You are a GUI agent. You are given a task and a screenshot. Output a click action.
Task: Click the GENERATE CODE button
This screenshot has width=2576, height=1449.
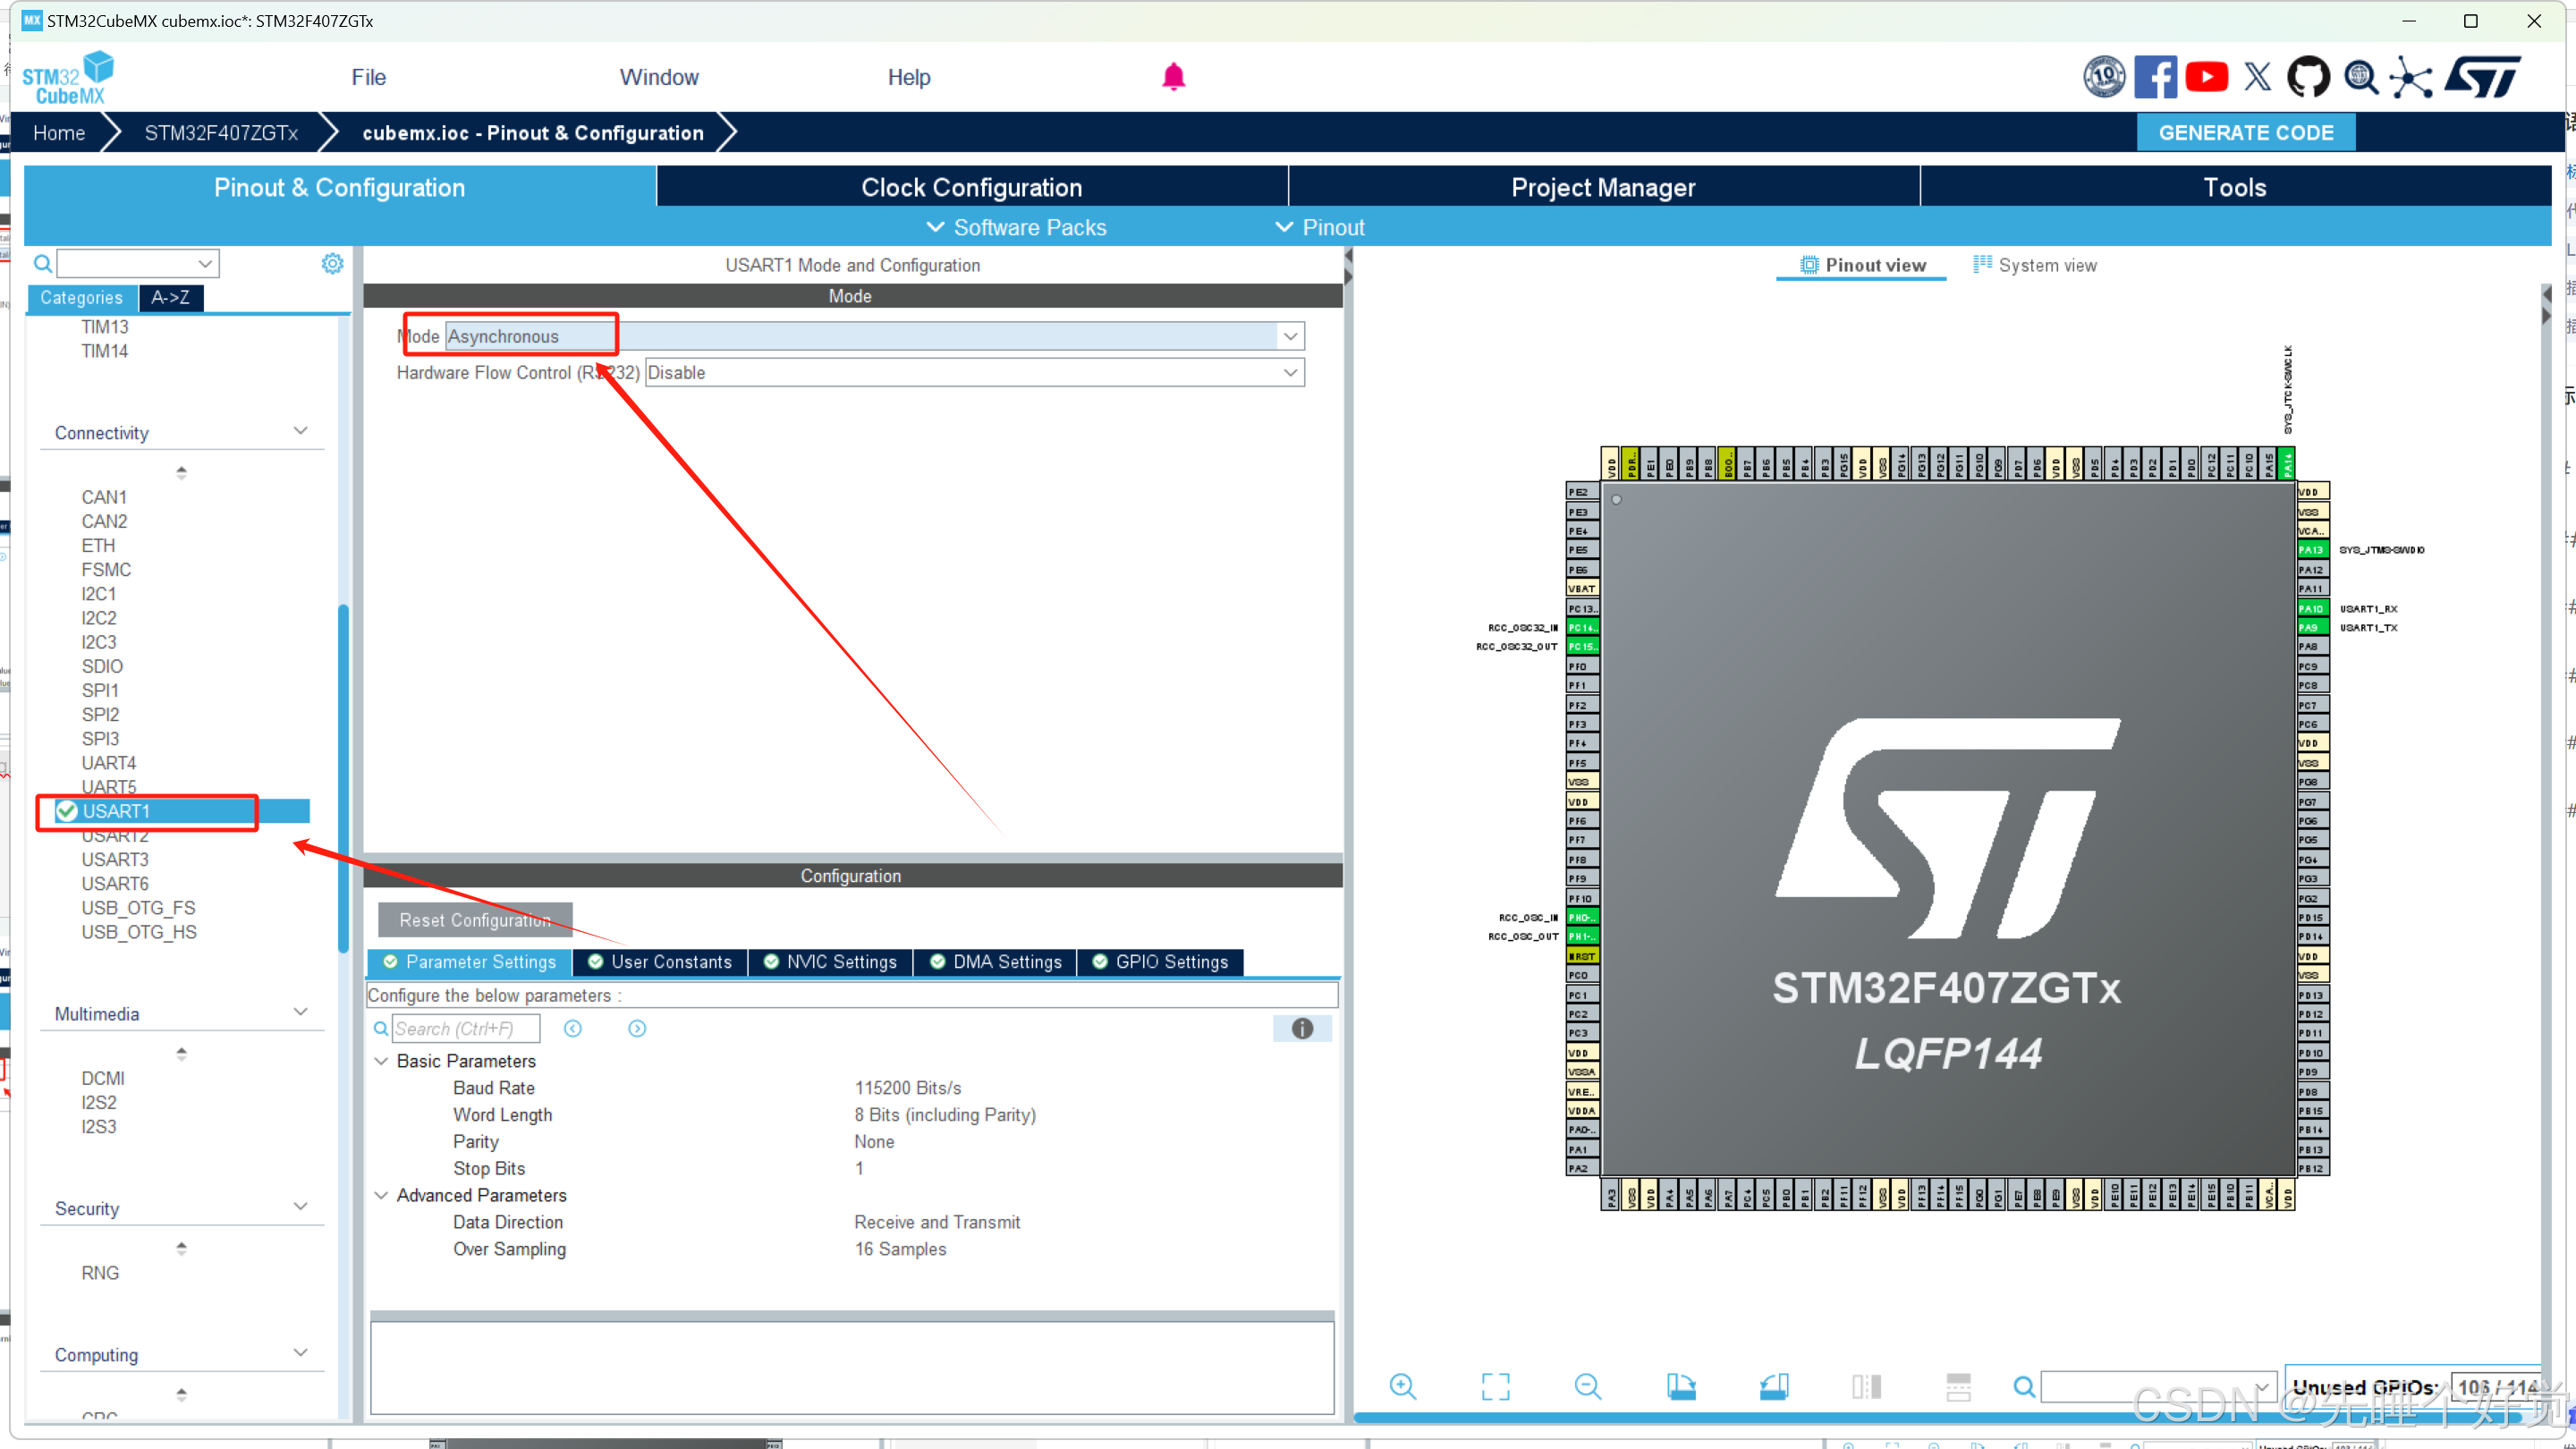[2245, 132]
